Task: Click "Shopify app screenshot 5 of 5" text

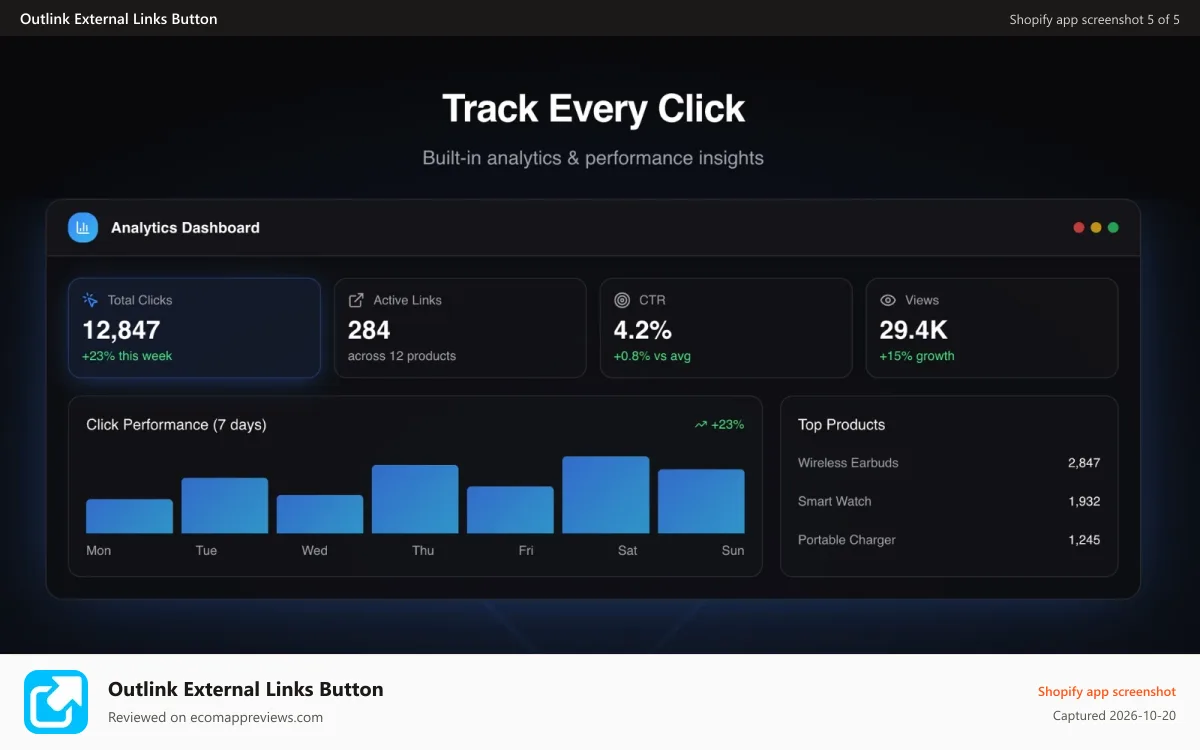Action: (x=1095, y=20)
